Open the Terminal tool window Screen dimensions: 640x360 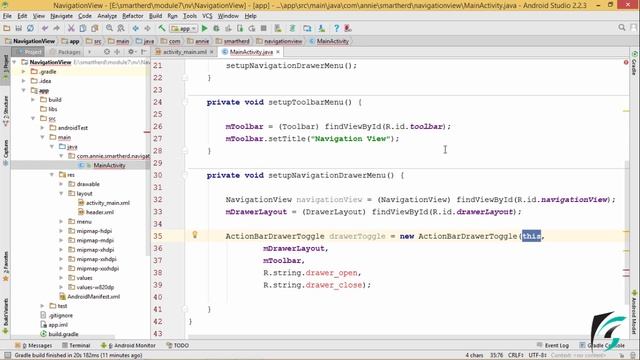[76, 345]
